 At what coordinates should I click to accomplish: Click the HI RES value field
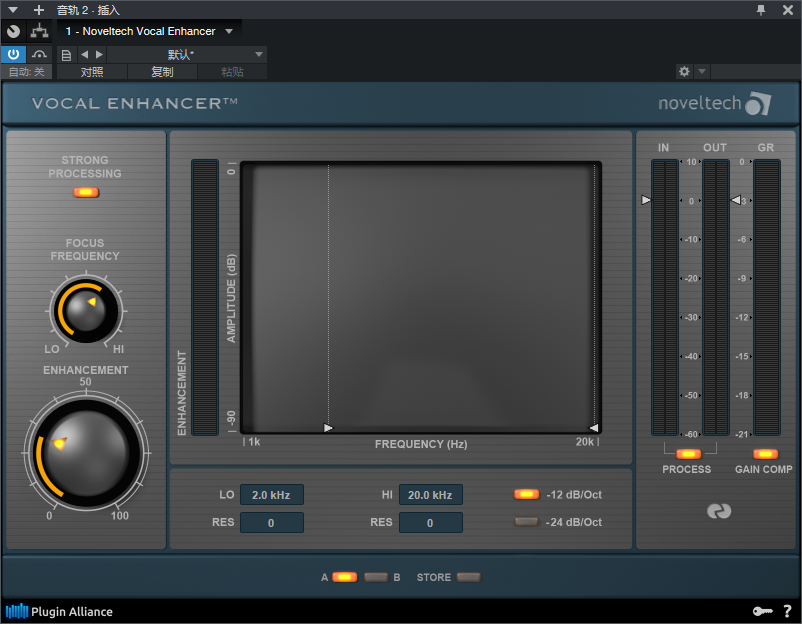(431, 523)
